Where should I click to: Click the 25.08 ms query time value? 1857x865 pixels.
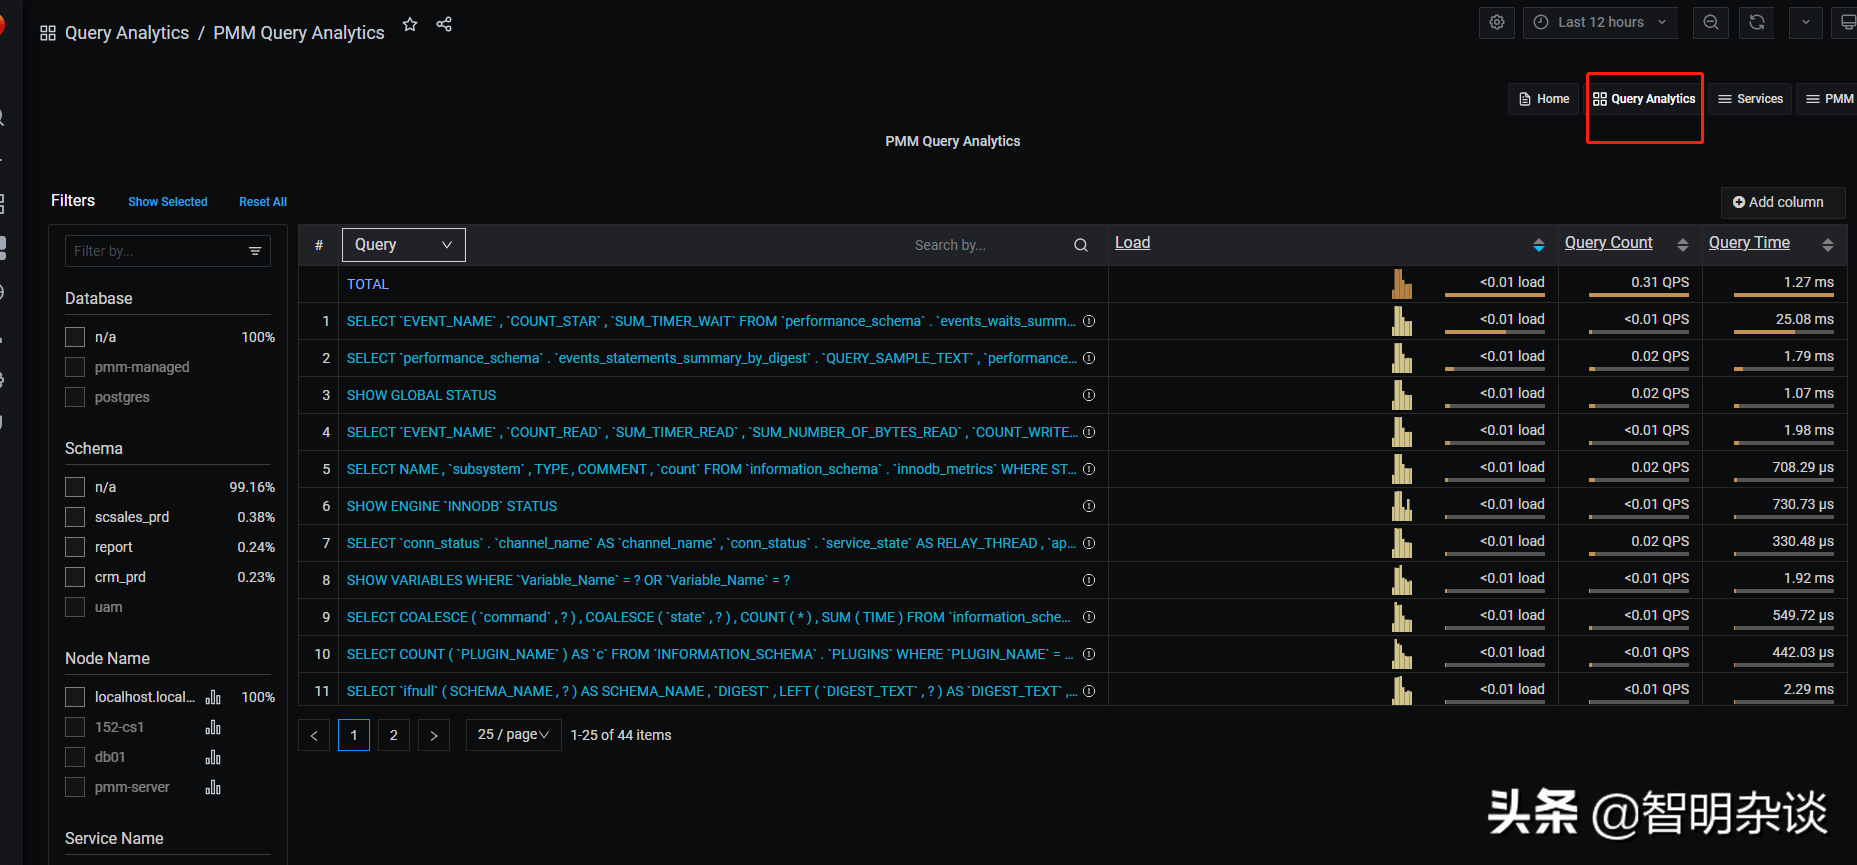pos(1804,319)
